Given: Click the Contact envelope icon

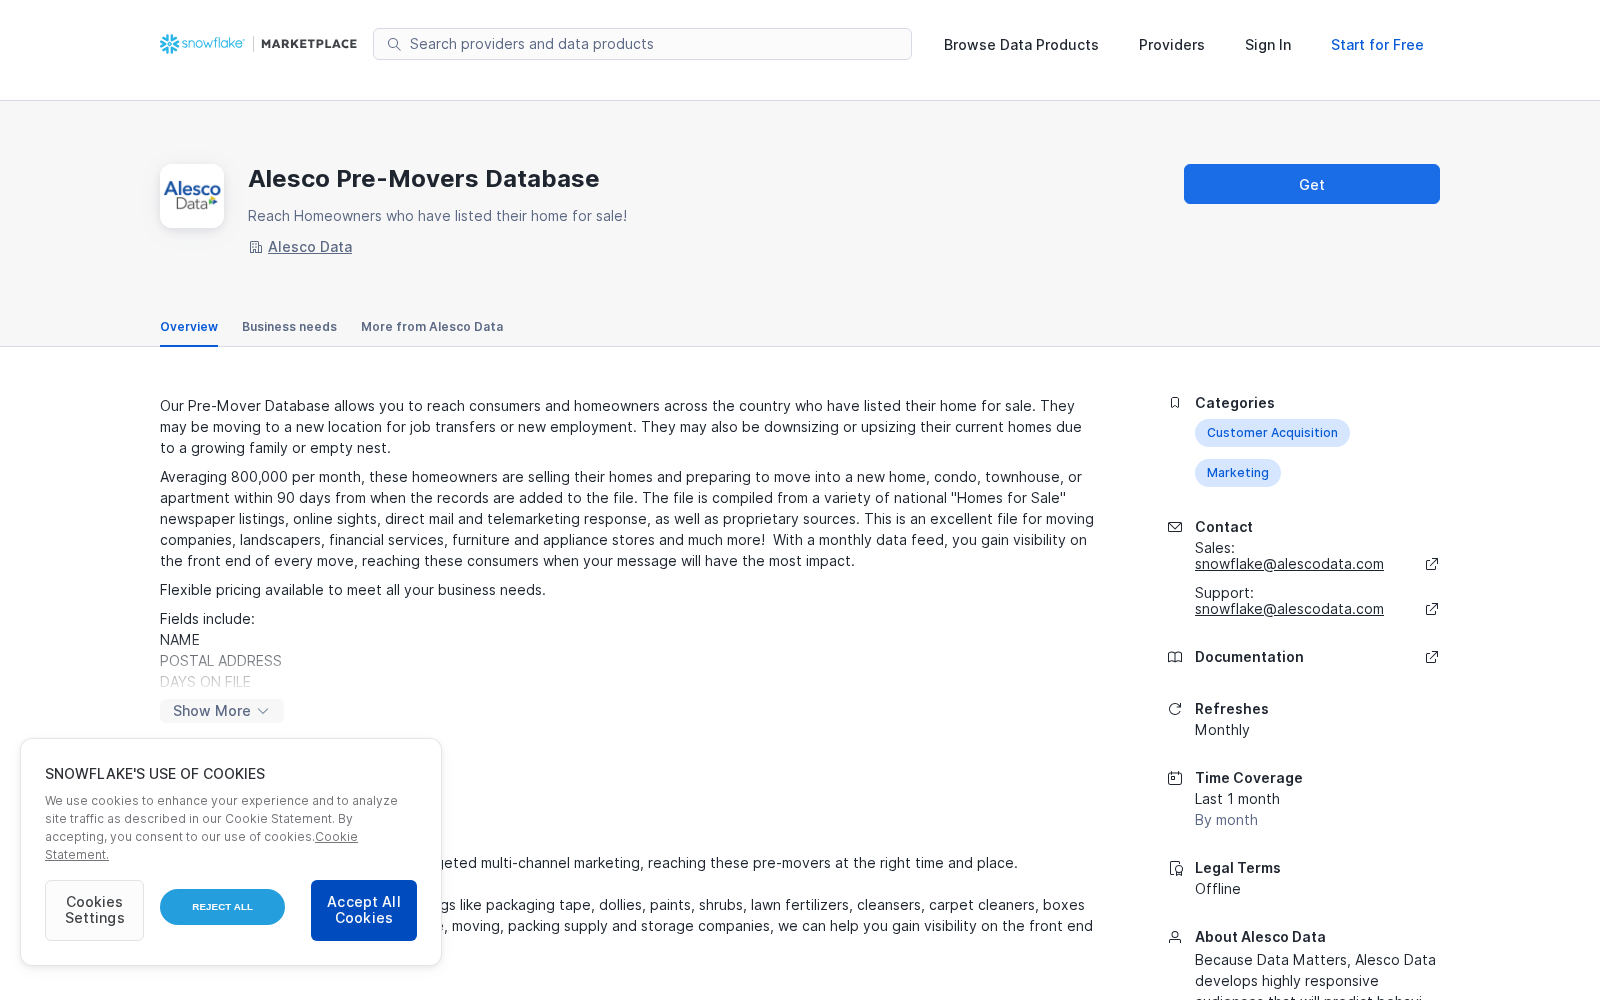Looking at the screenshot, I should (1175, 527).
